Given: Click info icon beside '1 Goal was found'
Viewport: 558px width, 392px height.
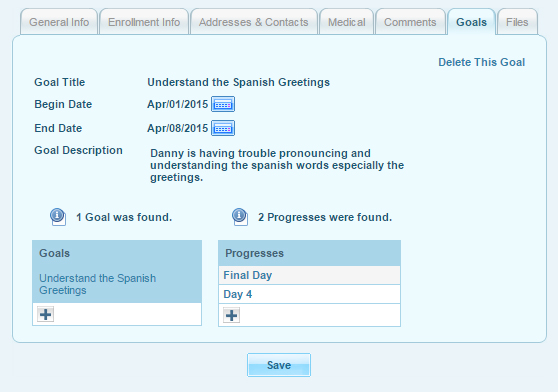Looking at the screenshot, I should coord(58,217).
